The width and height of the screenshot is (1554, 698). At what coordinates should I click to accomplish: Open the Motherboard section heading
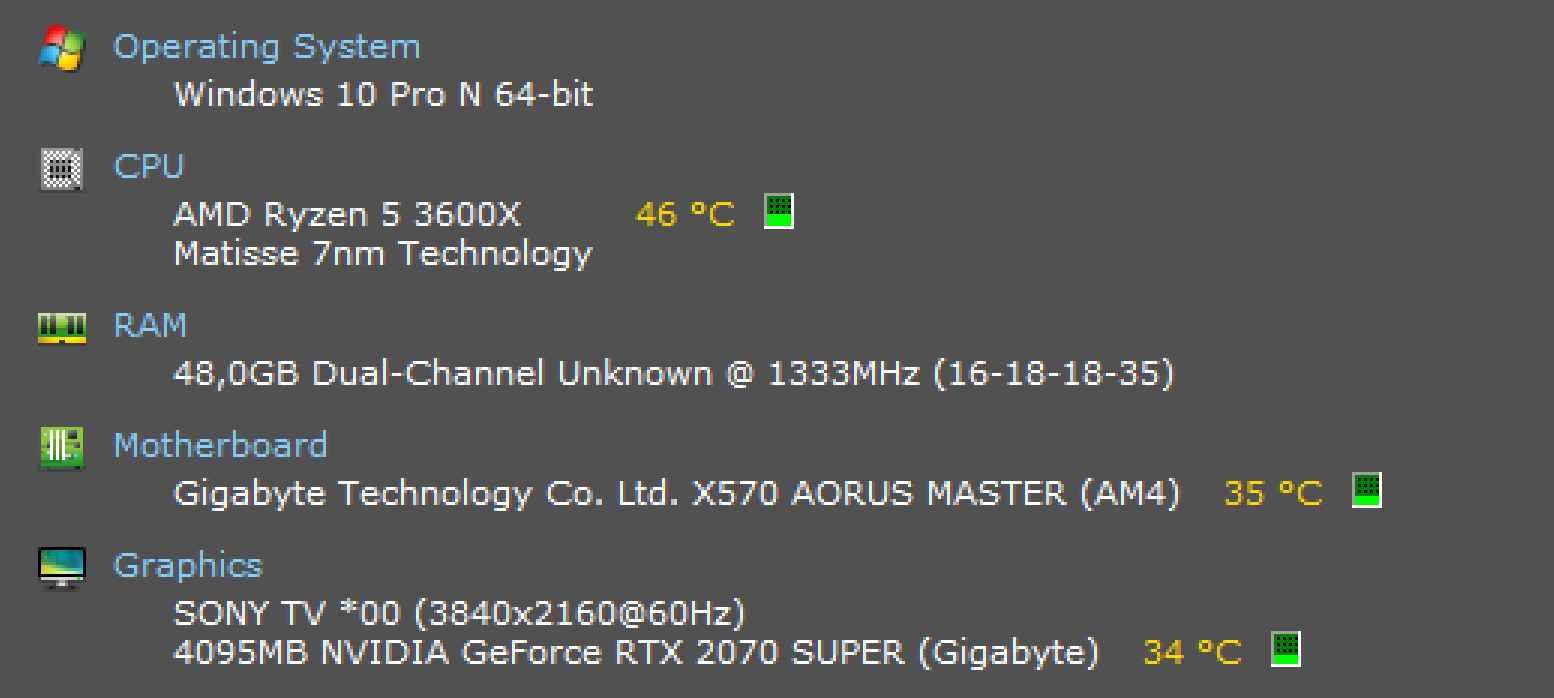221,445
